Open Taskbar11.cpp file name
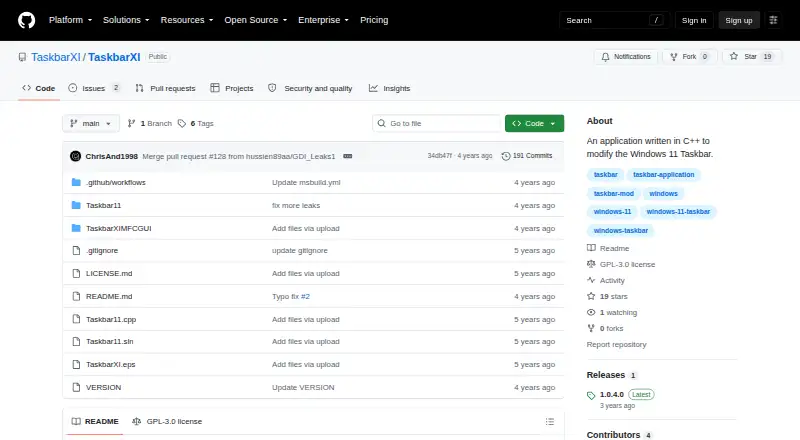This screenshot has height=440, width=800. point(111,320)
